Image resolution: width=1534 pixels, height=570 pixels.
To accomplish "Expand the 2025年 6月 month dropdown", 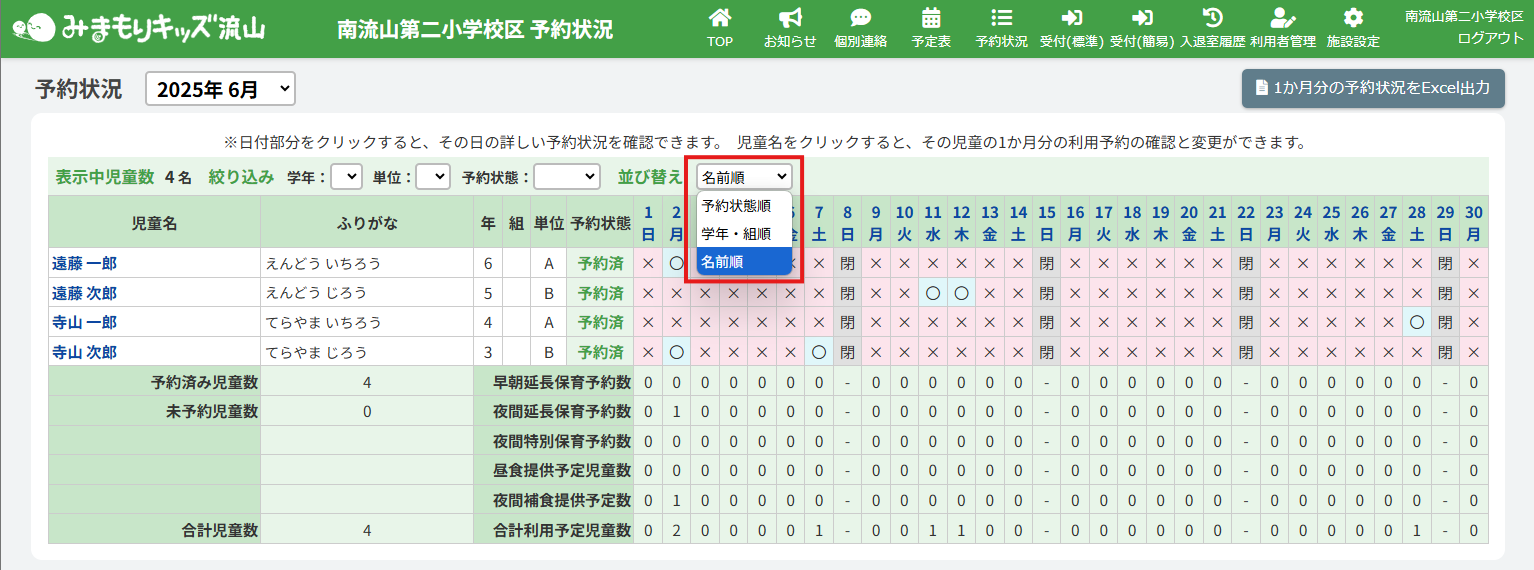I will pyautogui.click(x=221, y=89).
